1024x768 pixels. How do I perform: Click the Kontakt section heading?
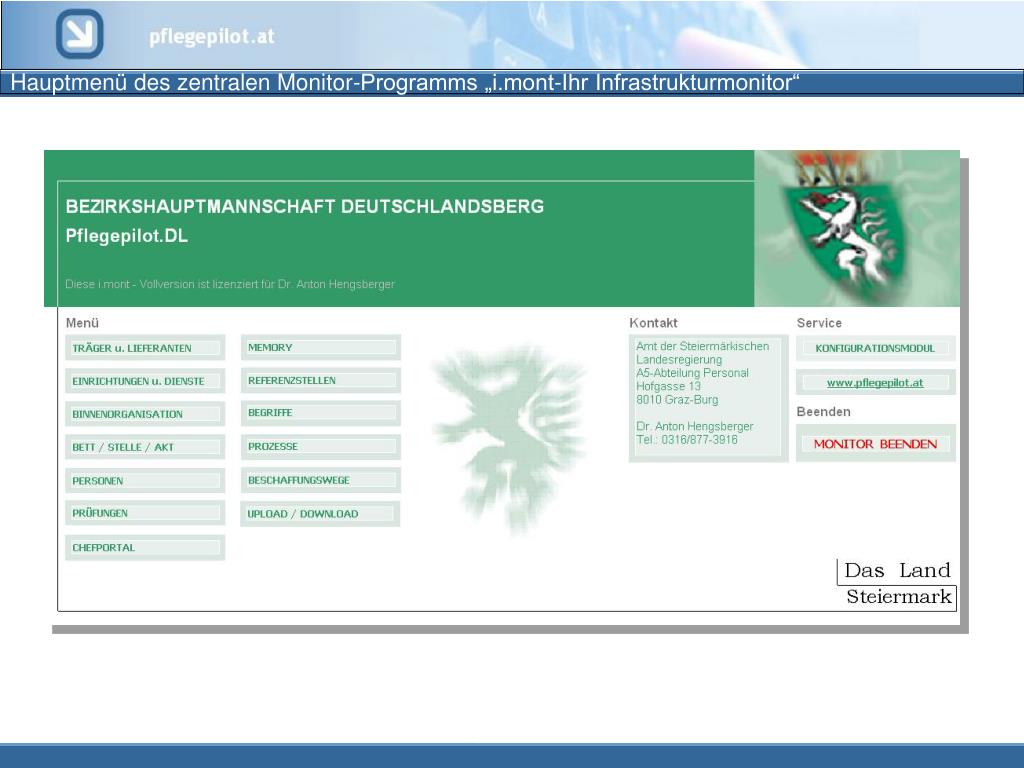pyautogui.click(x=653, y=323)
